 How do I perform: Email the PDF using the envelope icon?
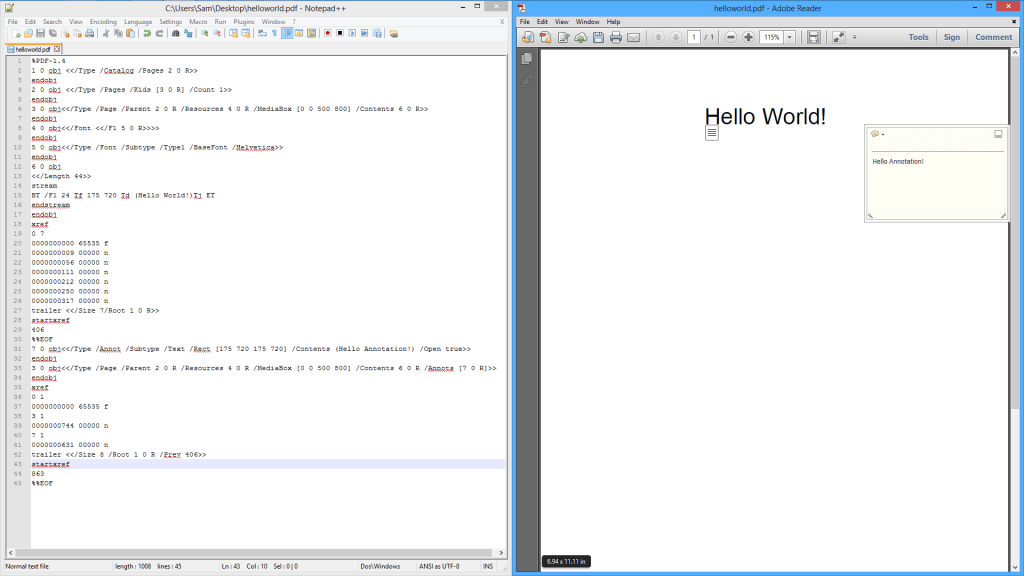(632, 38)
